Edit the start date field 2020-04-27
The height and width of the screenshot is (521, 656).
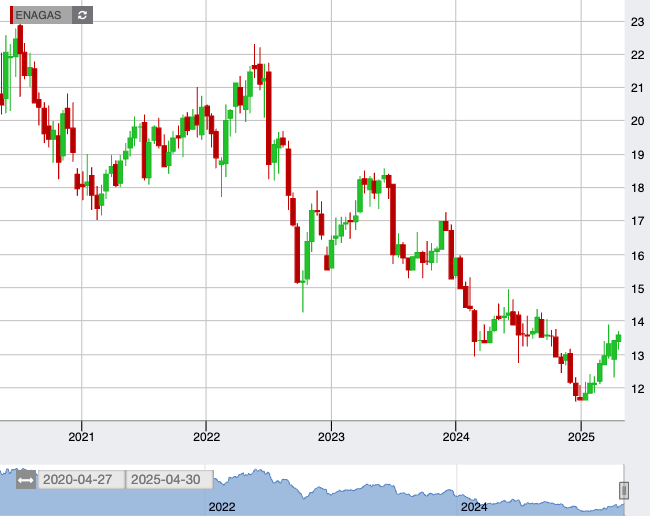82,480
